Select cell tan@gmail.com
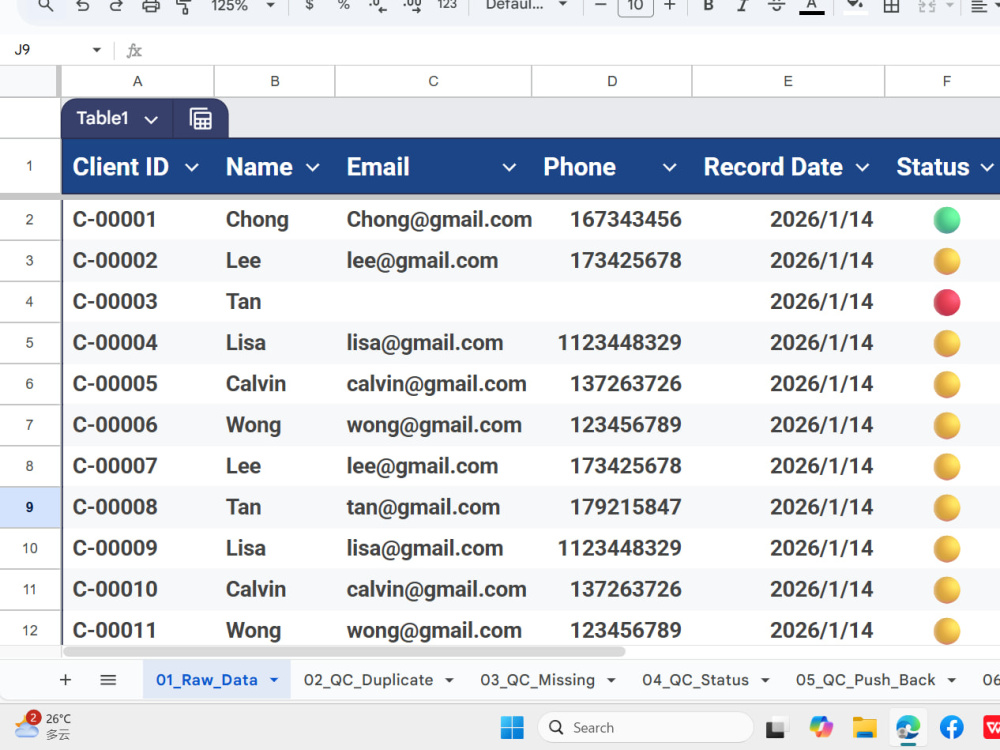1000x750 pixels. pos(433,507)
